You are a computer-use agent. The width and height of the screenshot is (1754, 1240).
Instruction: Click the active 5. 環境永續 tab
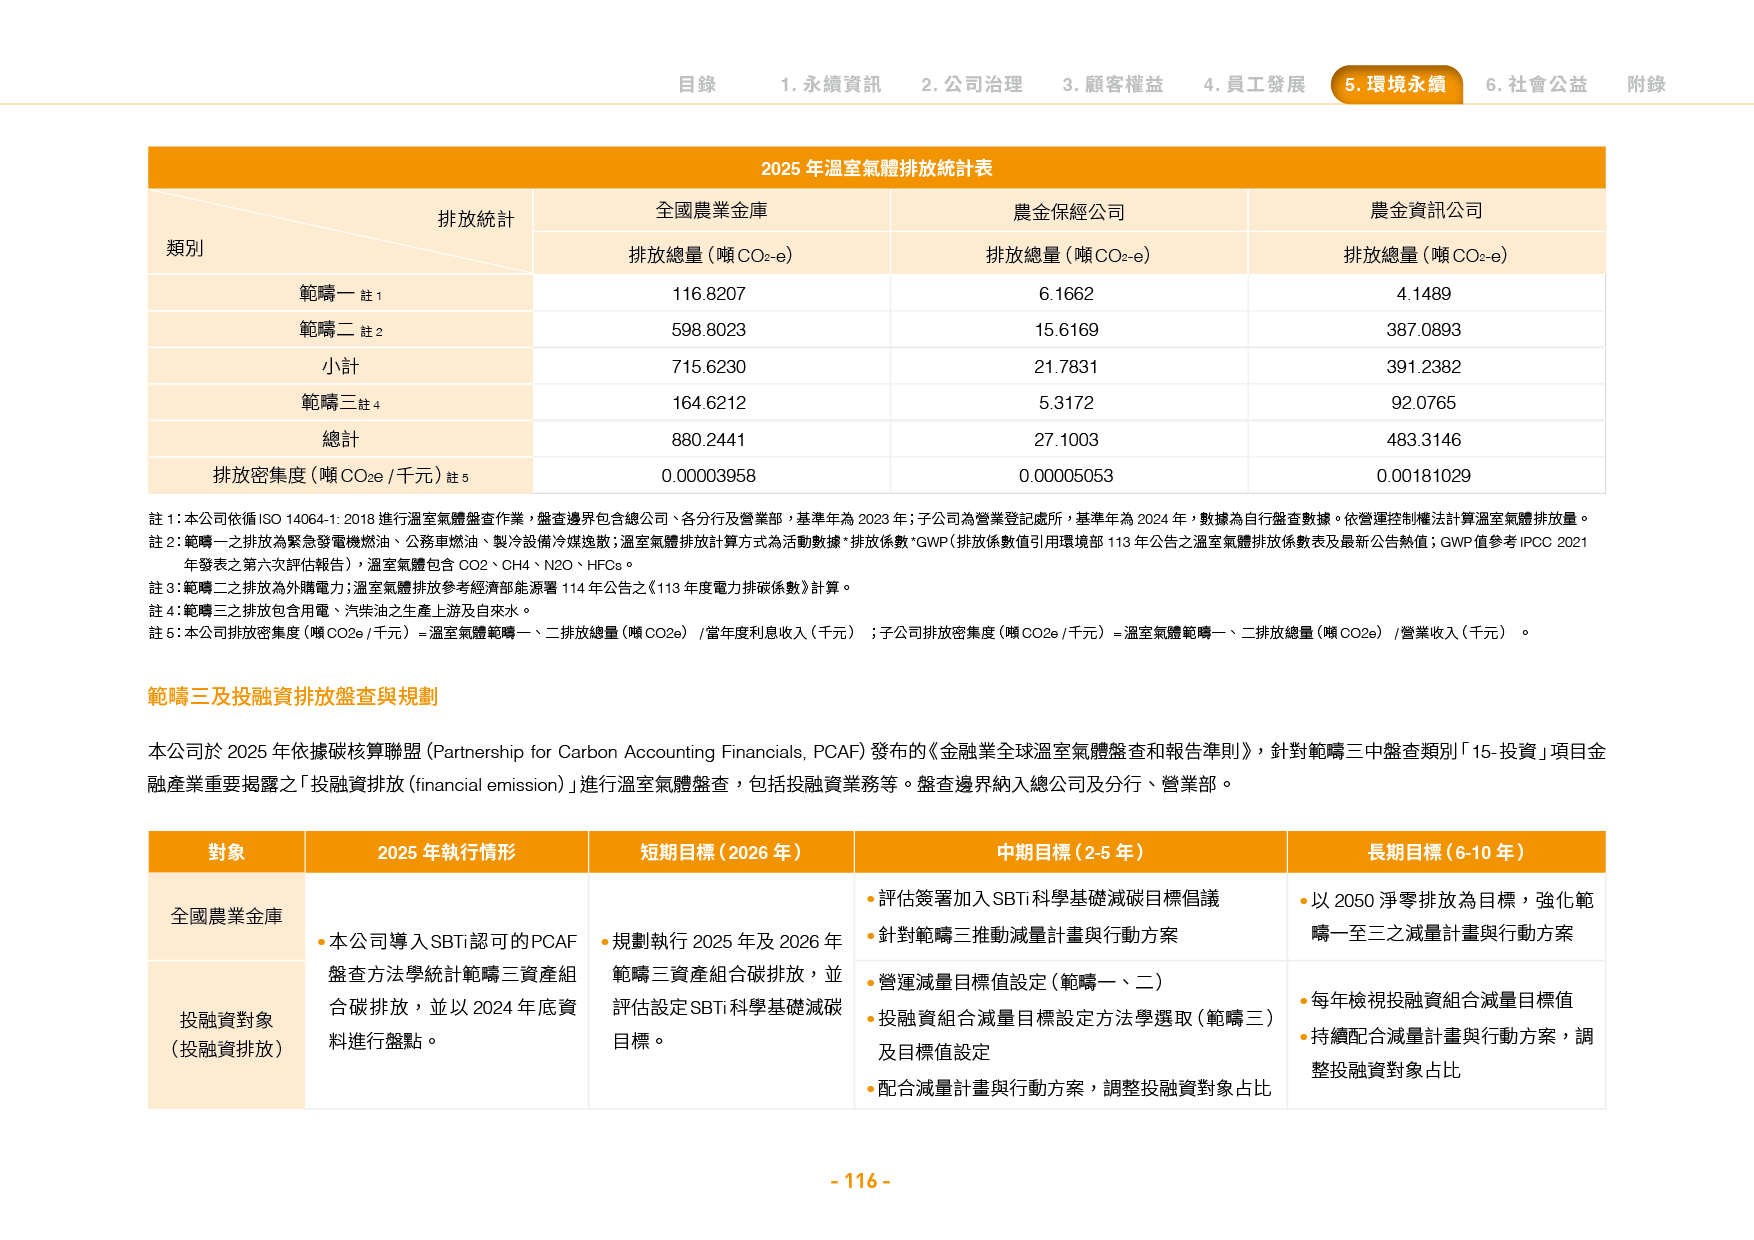1396,84
